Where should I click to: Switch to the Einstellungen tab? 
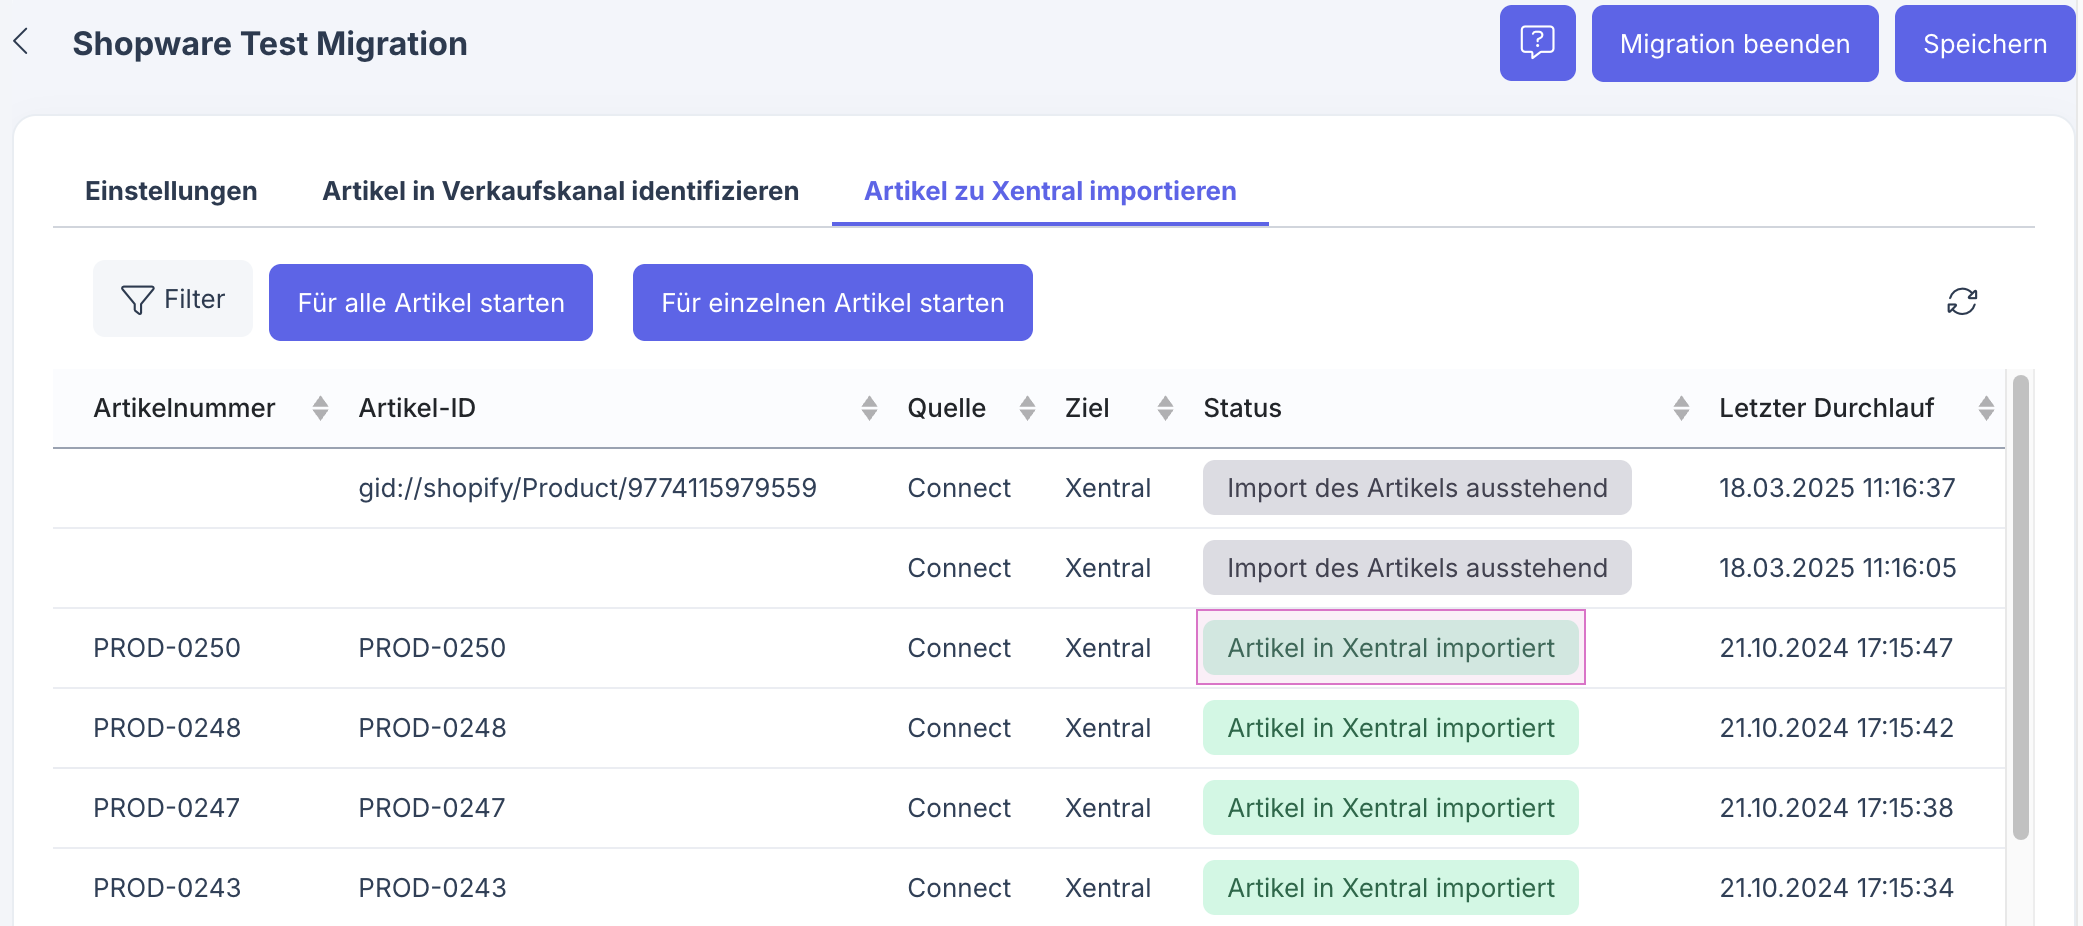(x=171, y=191)
